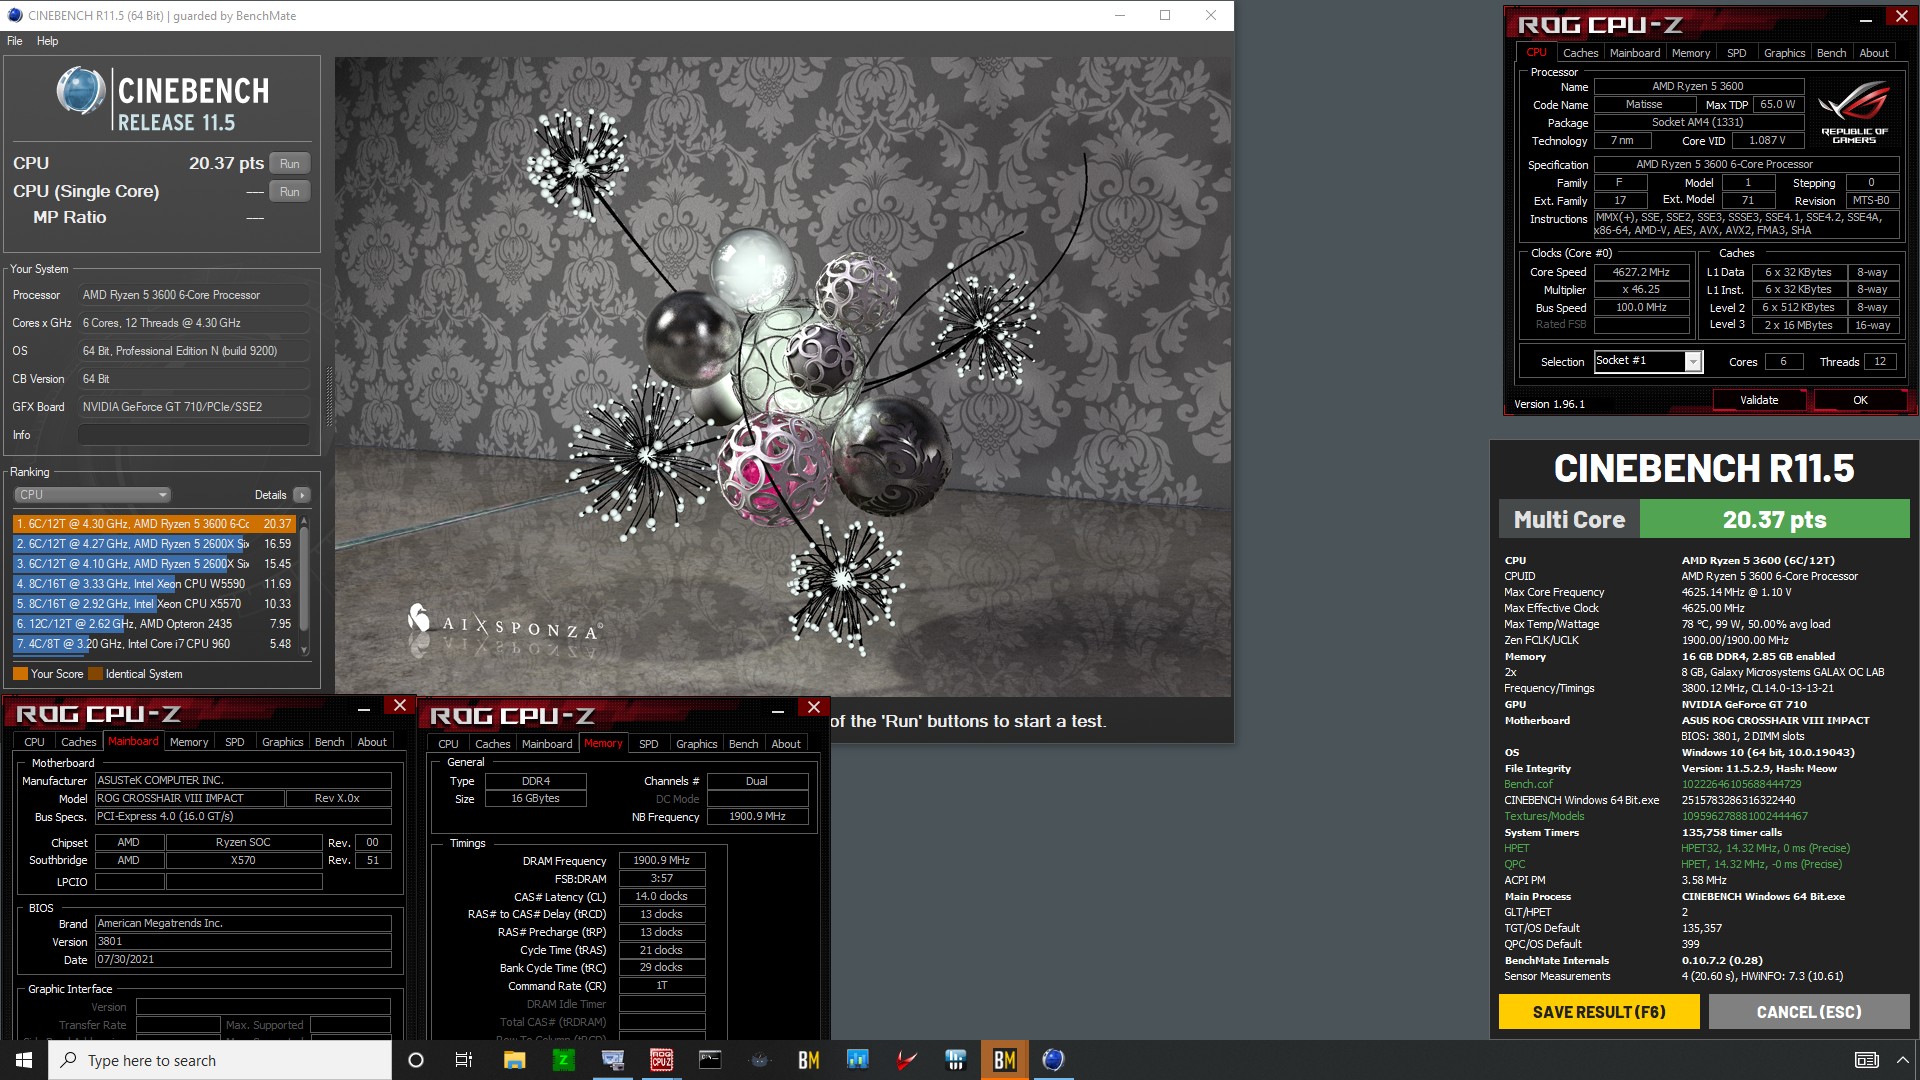This screenshot has width=1920, height=1080.
Task: Click Validate in top-right CPU-Z
Action: click(x=1759, y=400)
